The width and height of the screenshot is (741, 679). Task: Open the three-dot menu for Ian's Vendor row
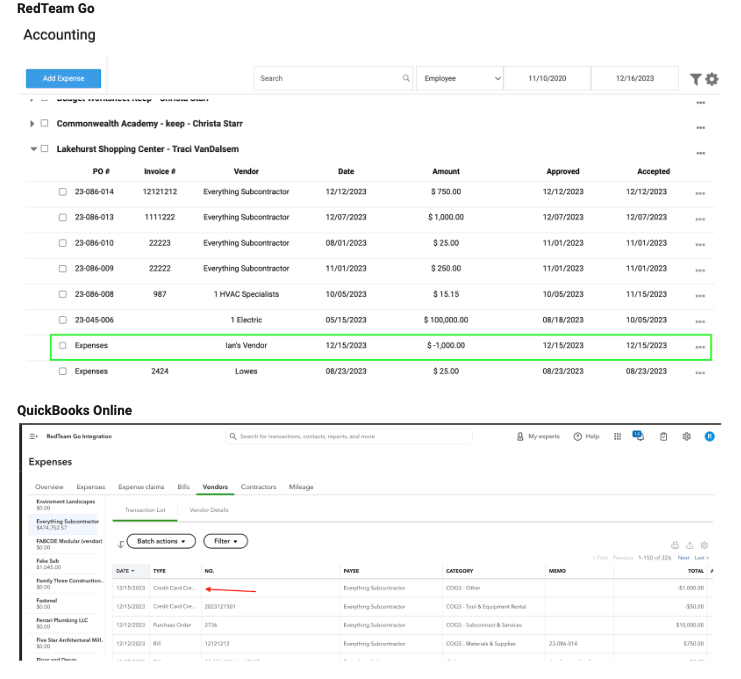coord(700,346)
